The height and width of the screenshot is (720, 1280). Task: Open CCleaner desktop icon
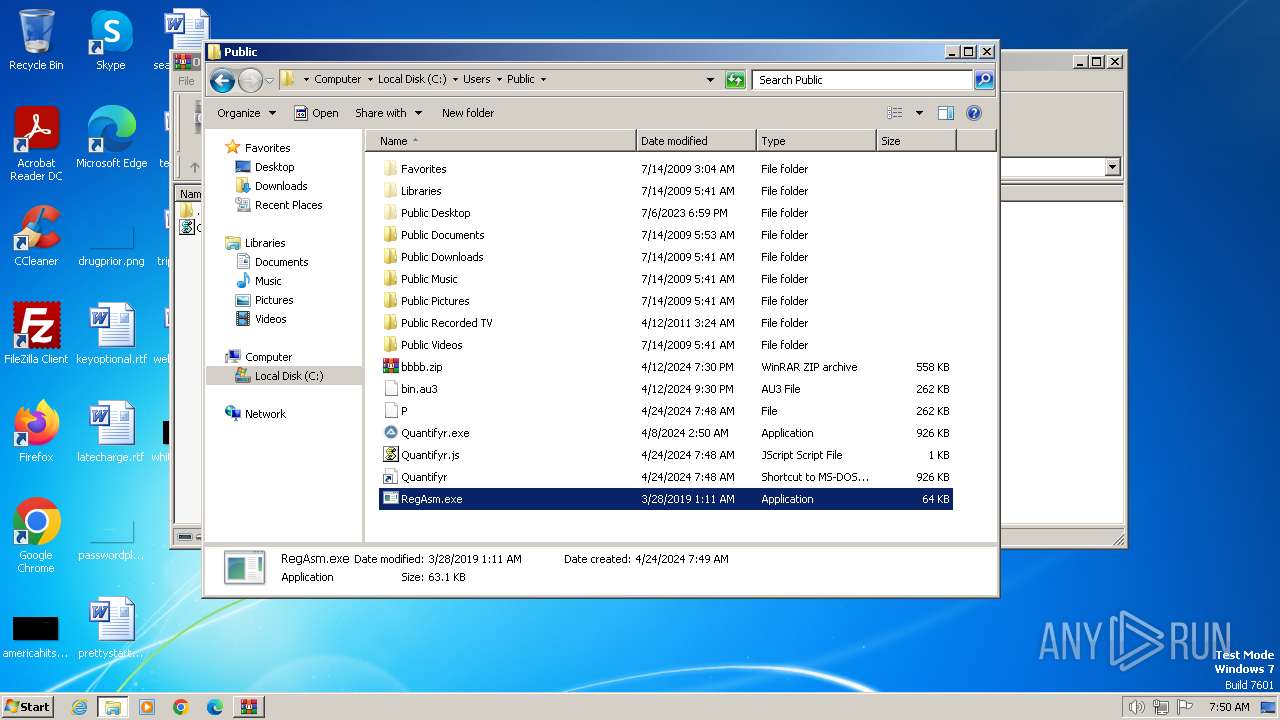coord(36,235)
